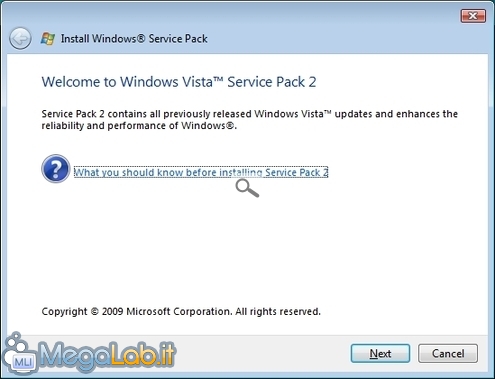The width and height of the screenshot is (495, 379).
Task: Open 'What you should know before installing' link
Action: [201, 172]
